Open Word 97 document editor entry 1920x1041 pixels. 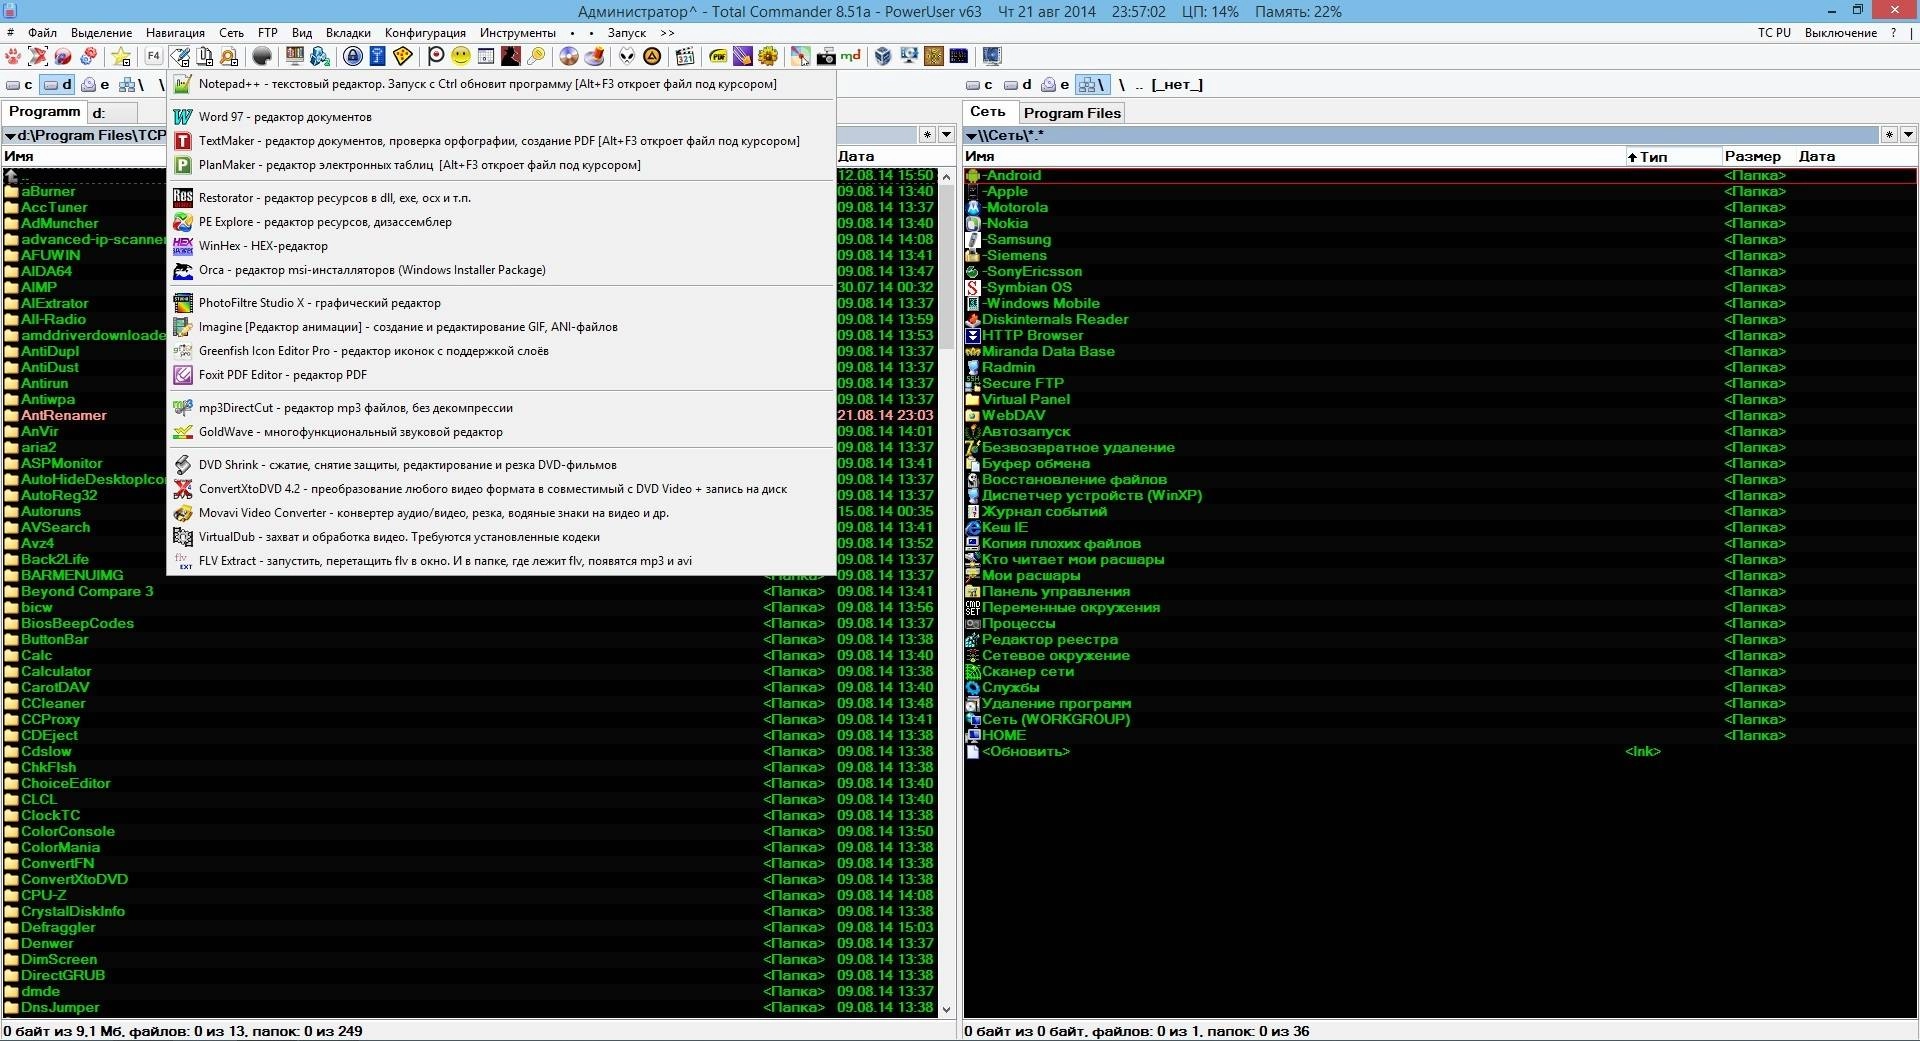(x=501, y=117)
